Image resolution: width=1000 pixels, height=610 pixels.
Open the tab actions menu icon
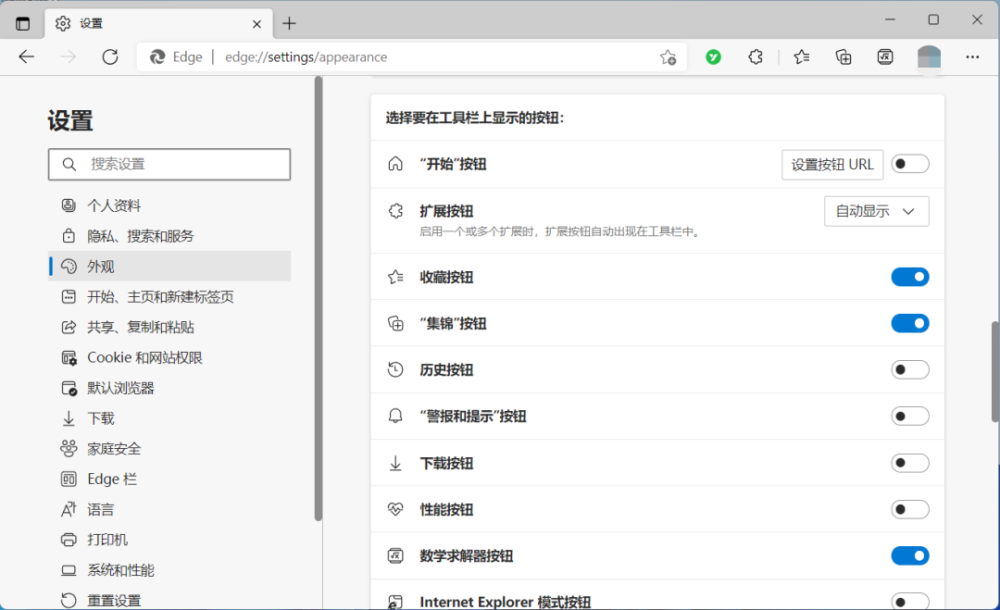pos(23,24)
